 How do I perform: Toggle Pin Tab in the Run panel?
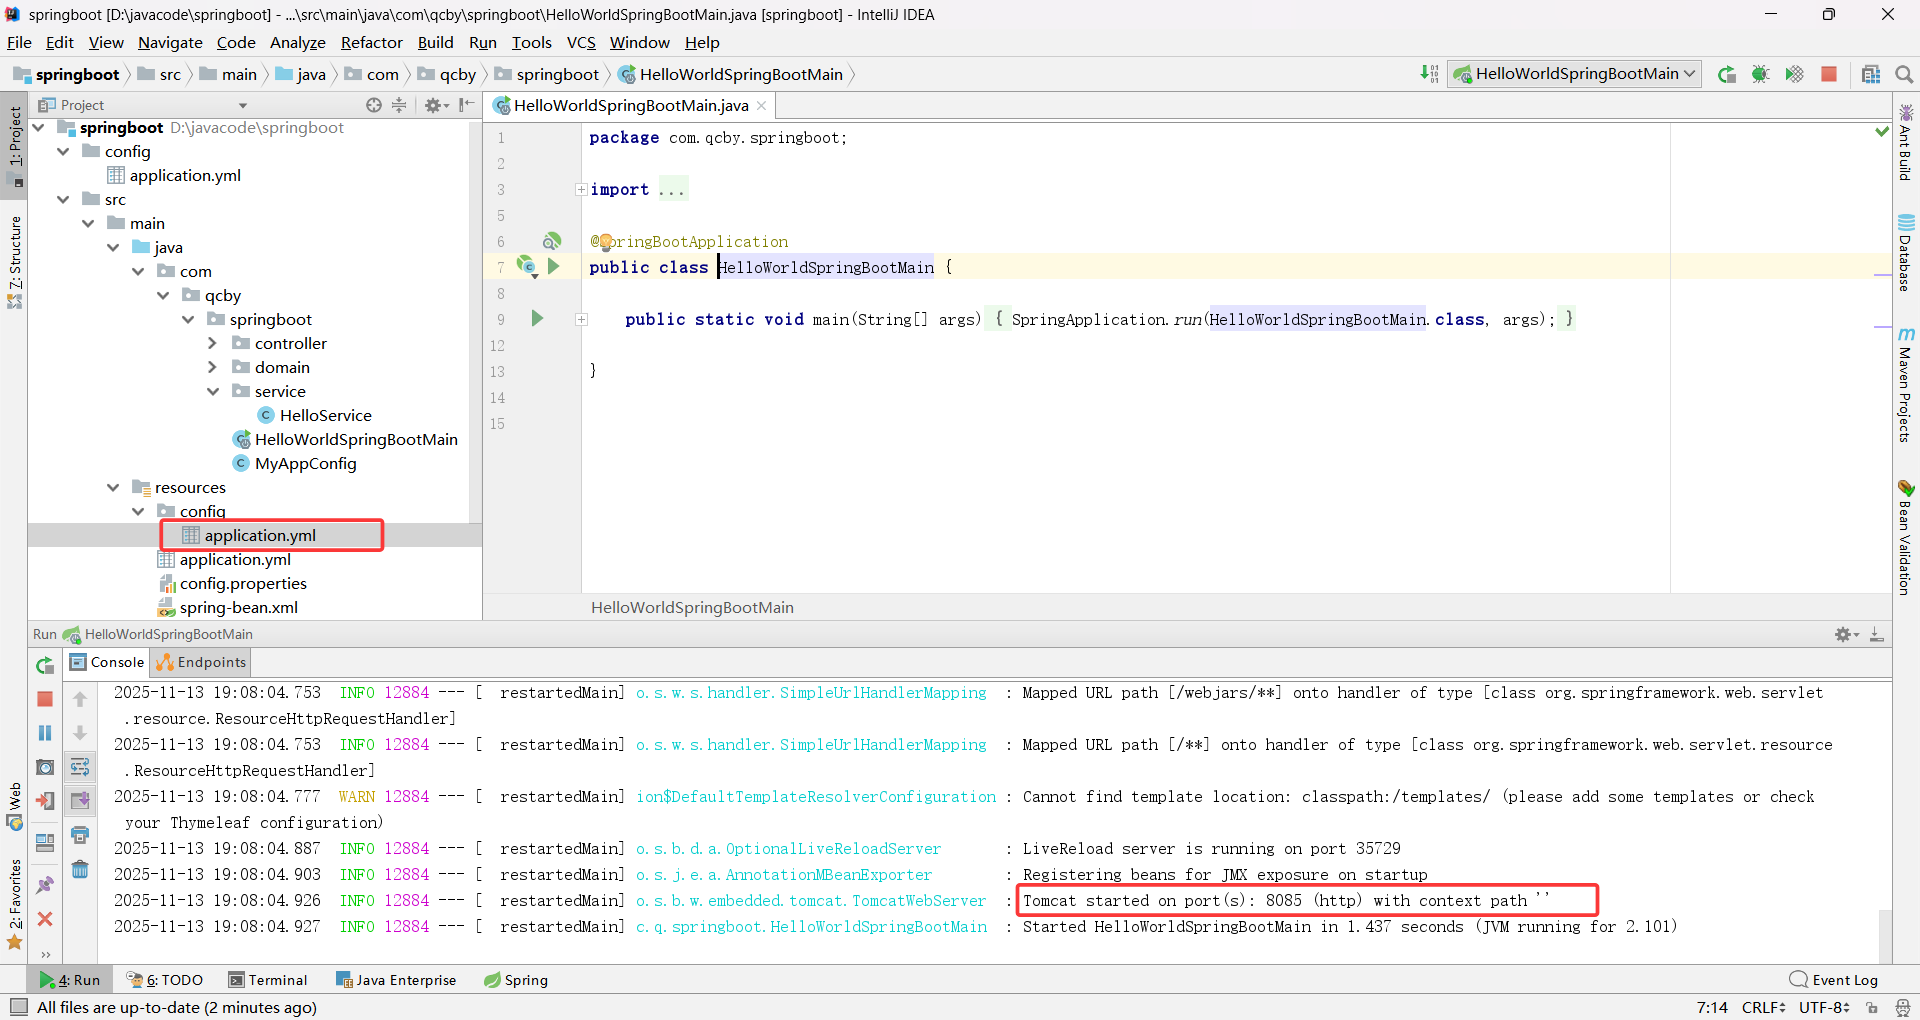pyautogui.click(x=45, y=885)
